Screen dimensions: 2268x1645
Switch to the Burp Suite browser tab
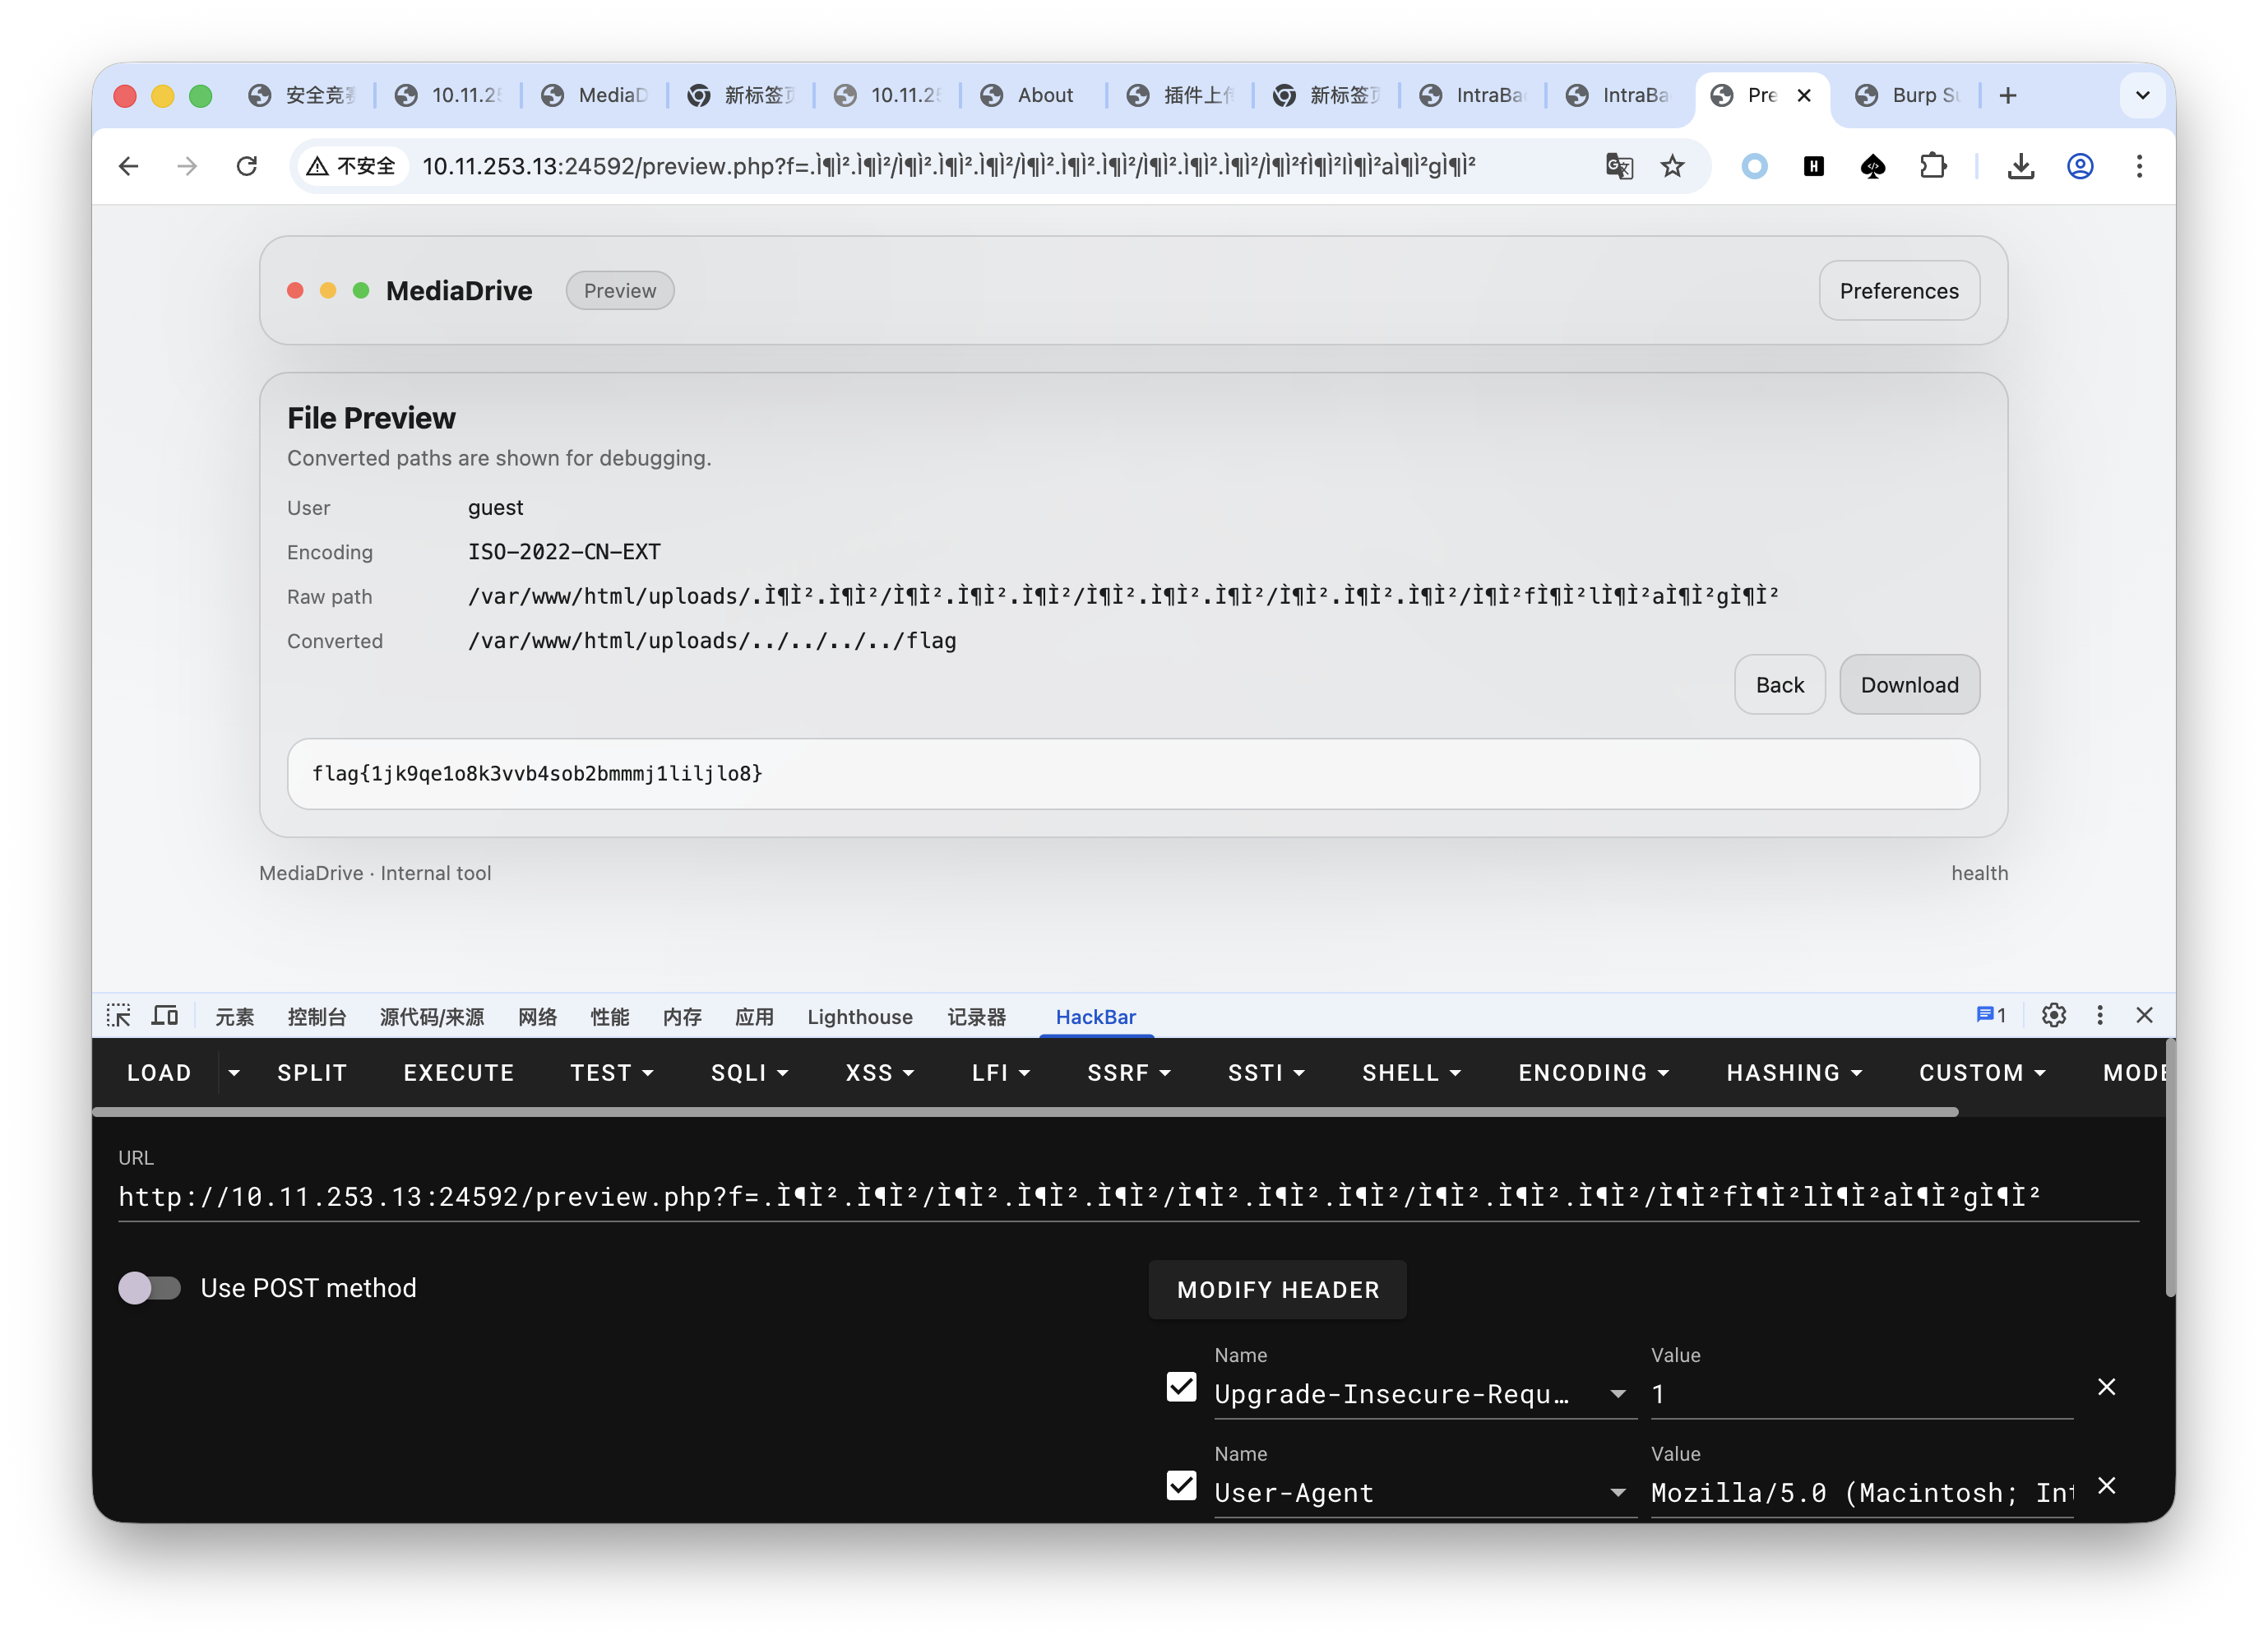[1911, 95]
